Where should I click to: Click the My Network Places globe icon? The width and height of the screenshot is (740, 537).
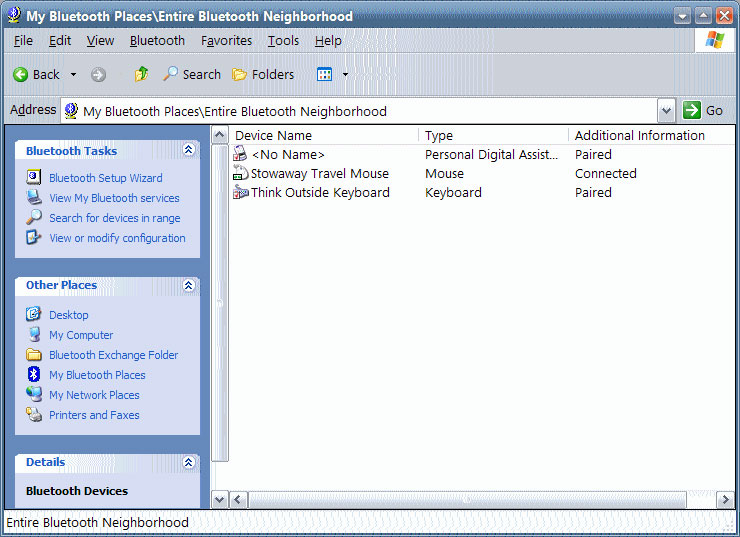[x=34, y=394]
